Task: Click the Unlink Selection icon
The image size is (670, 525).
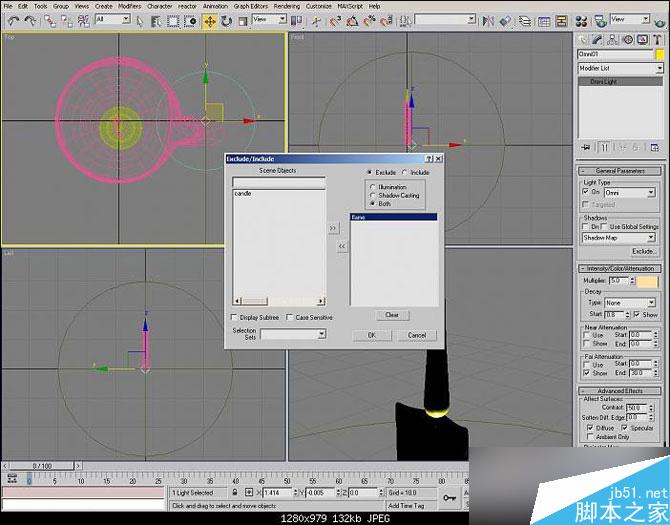Action: point(66,21)
